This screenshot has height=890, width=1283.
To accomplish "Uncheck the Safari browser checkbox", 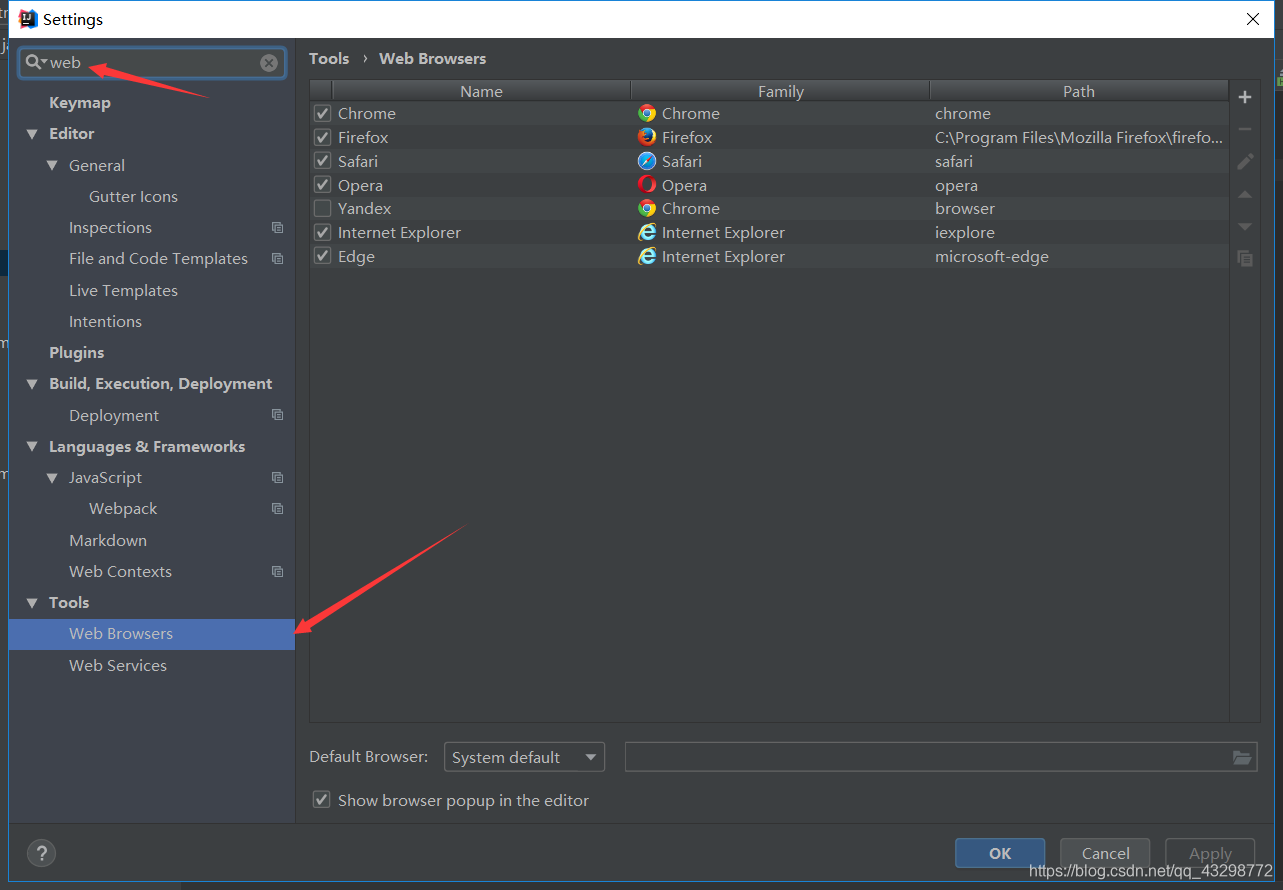I will [322, 161].
